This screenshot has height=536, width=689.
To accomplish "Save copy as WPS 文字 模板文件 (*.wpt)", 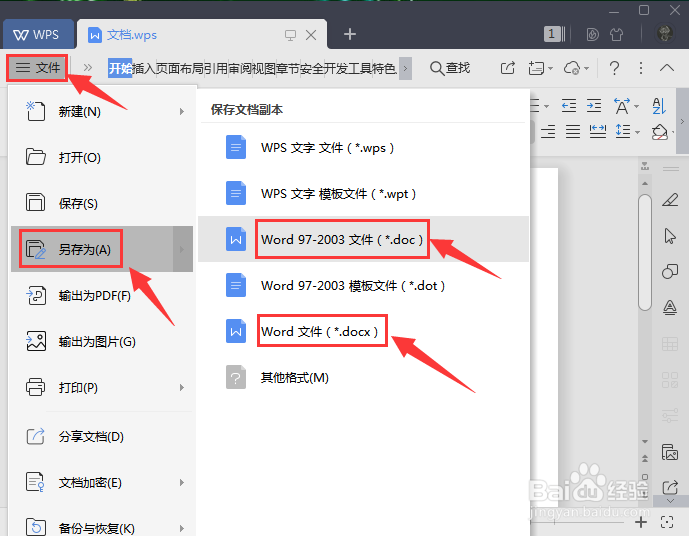I will point(363,194).
